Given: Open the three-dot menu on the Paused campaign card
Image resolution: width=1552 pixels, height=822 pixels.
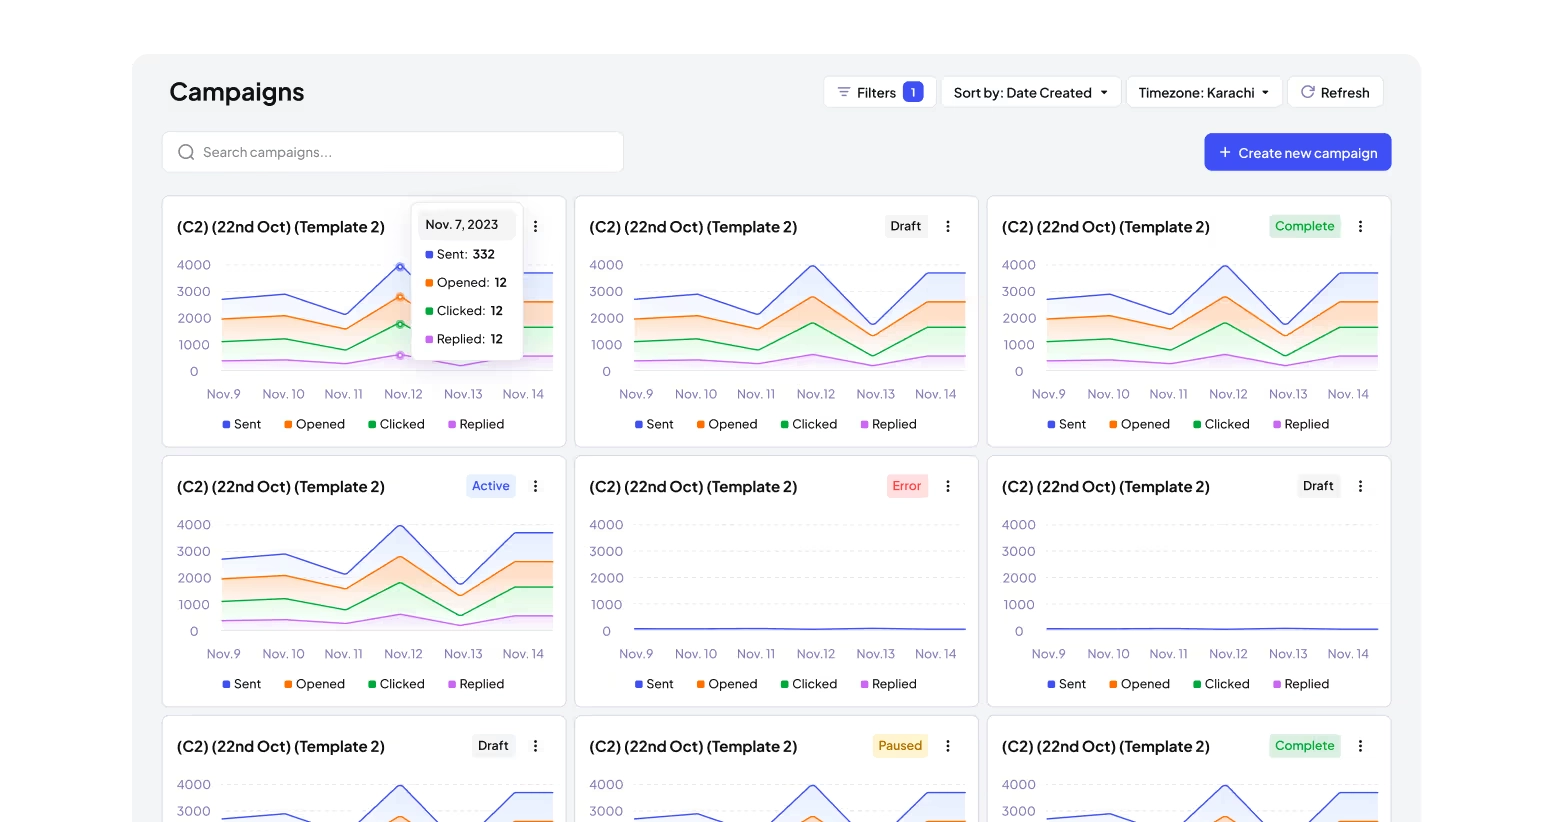Looking at the screenshot, I should pos(948,746).
